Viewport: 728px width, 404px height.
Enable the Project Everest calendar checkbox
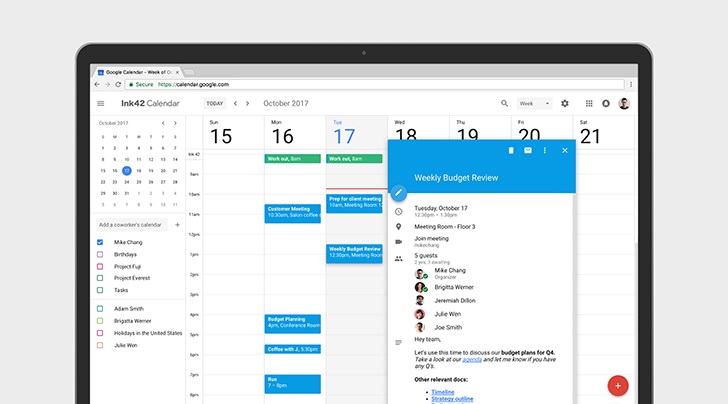[x=100, y=278]
